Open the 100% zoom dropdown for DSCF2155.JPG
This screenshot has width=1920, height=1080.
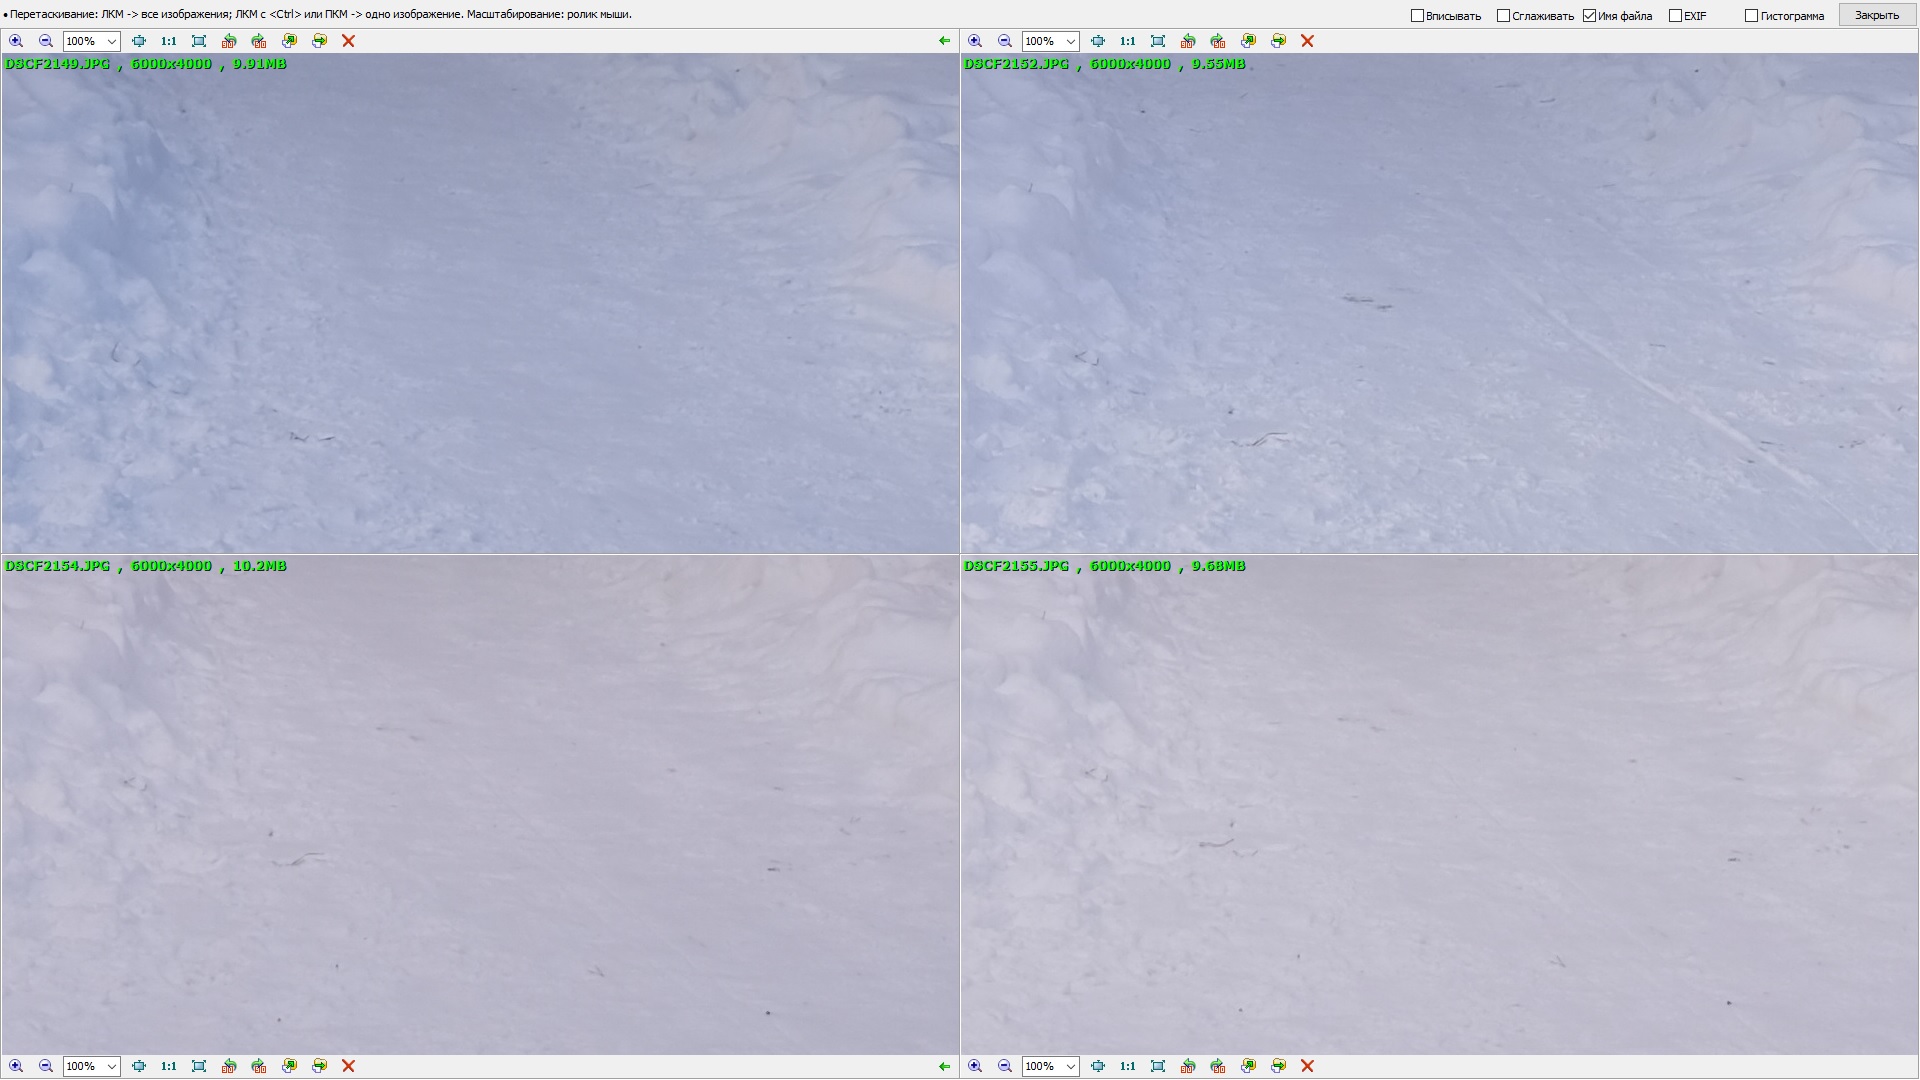pos(1071,1066)
